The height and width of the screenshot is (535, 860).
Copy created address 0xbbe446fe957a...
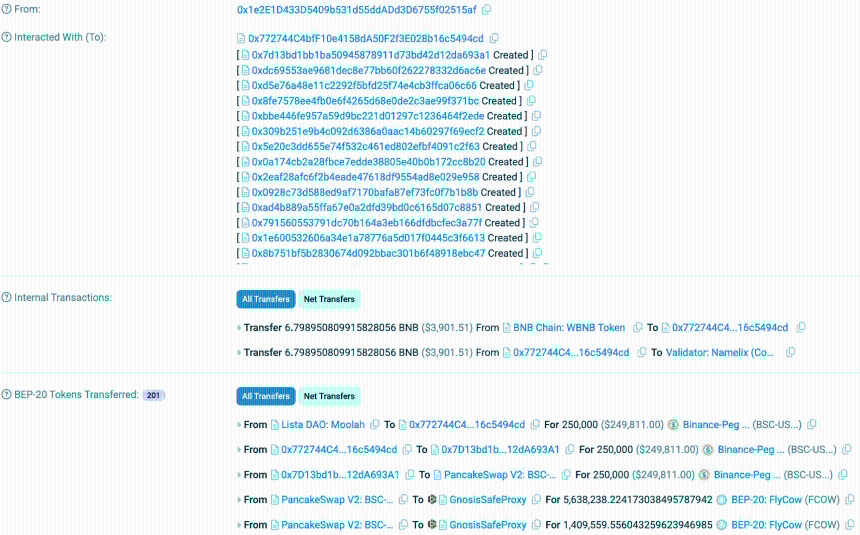[536, 116]
